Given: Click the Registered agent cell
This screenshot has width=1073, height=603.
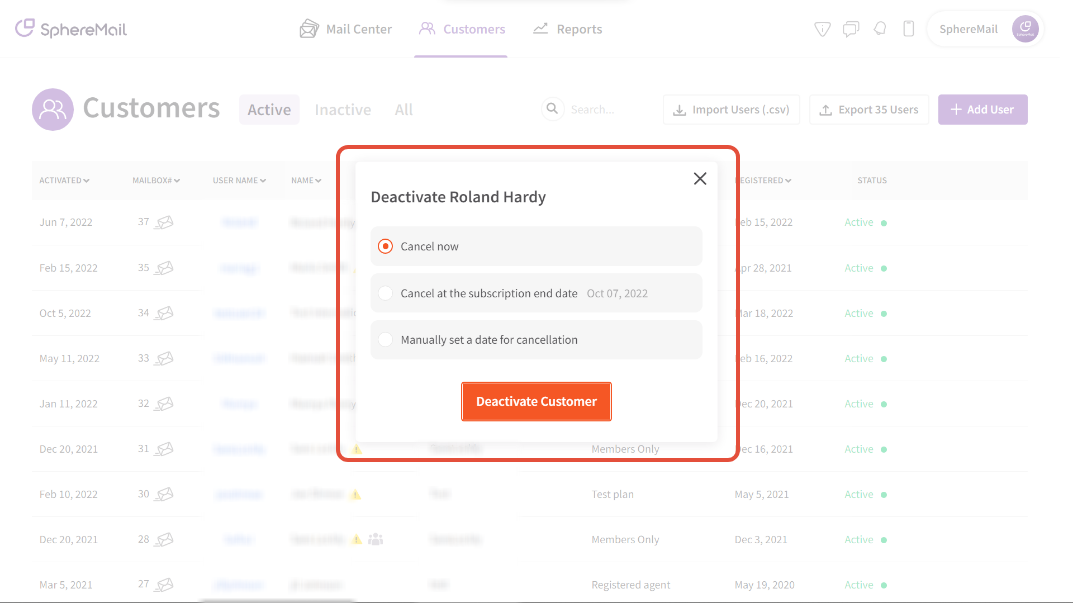Looking at the screenshot, I should pyautogui.click(x=631, y=585).
